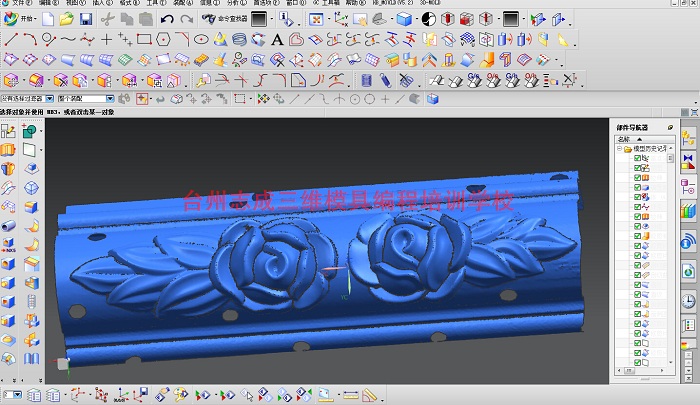Choose the Polygon hexagon tool
700x405 pixels.
point(163,40)
